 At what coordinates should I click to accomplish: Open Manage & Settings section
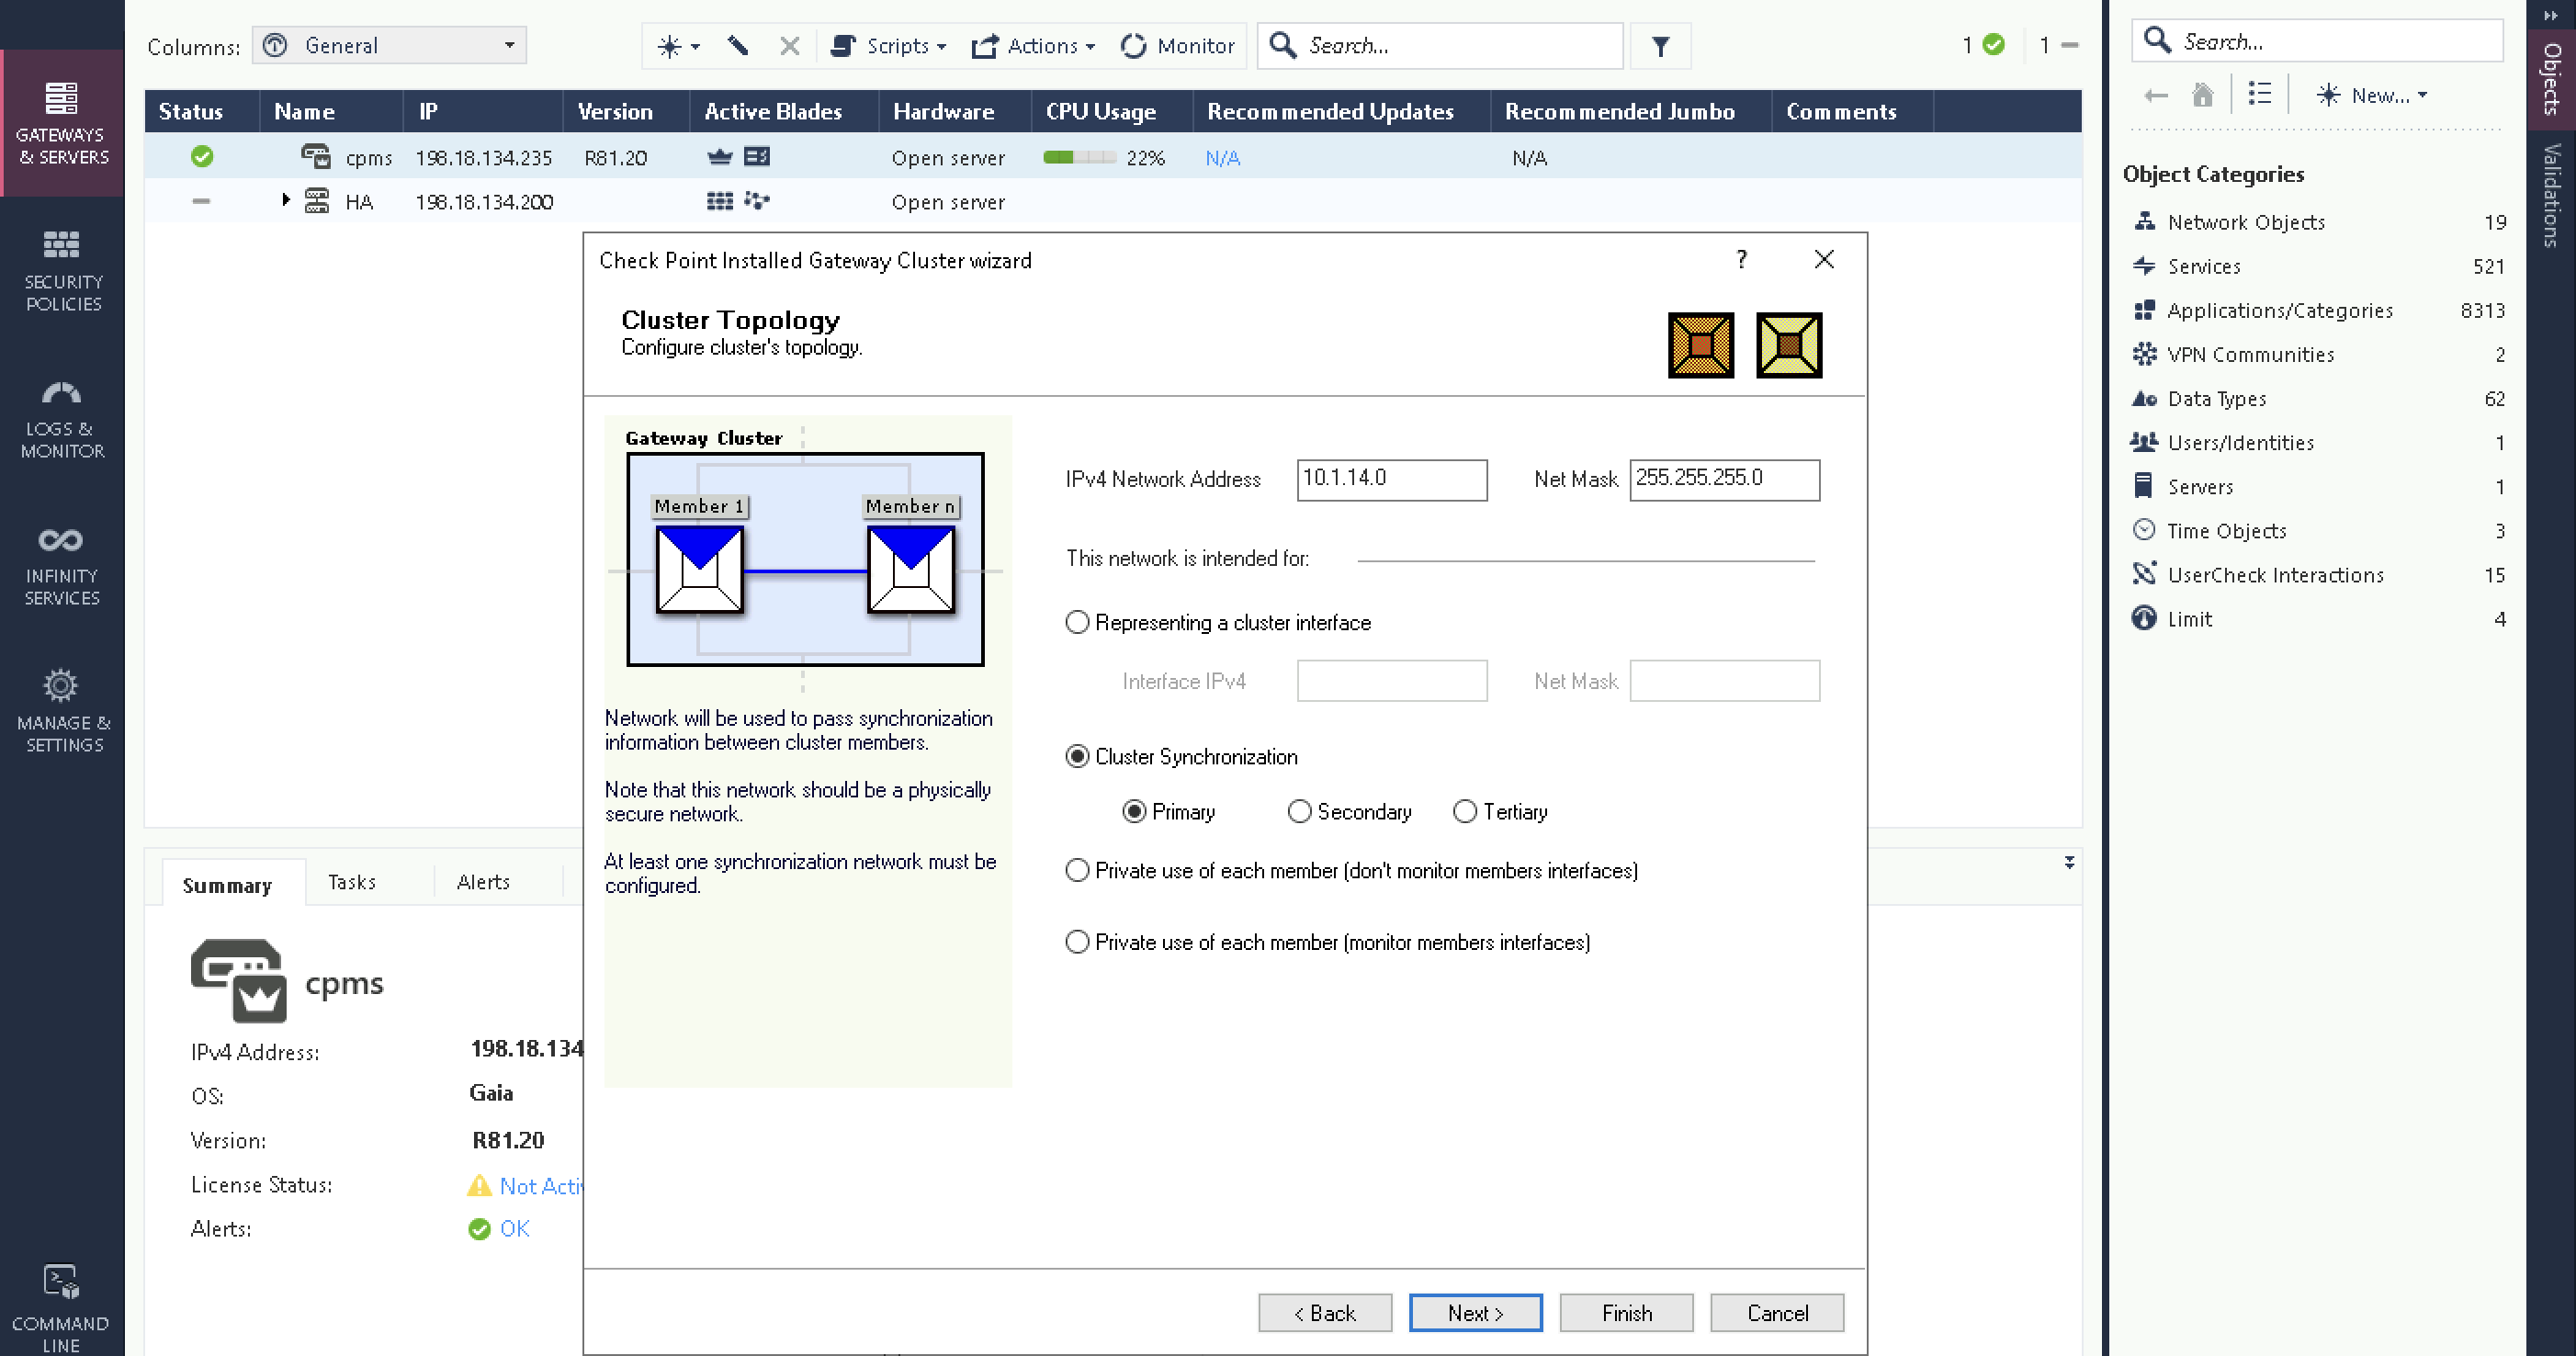tap(62, 712)
